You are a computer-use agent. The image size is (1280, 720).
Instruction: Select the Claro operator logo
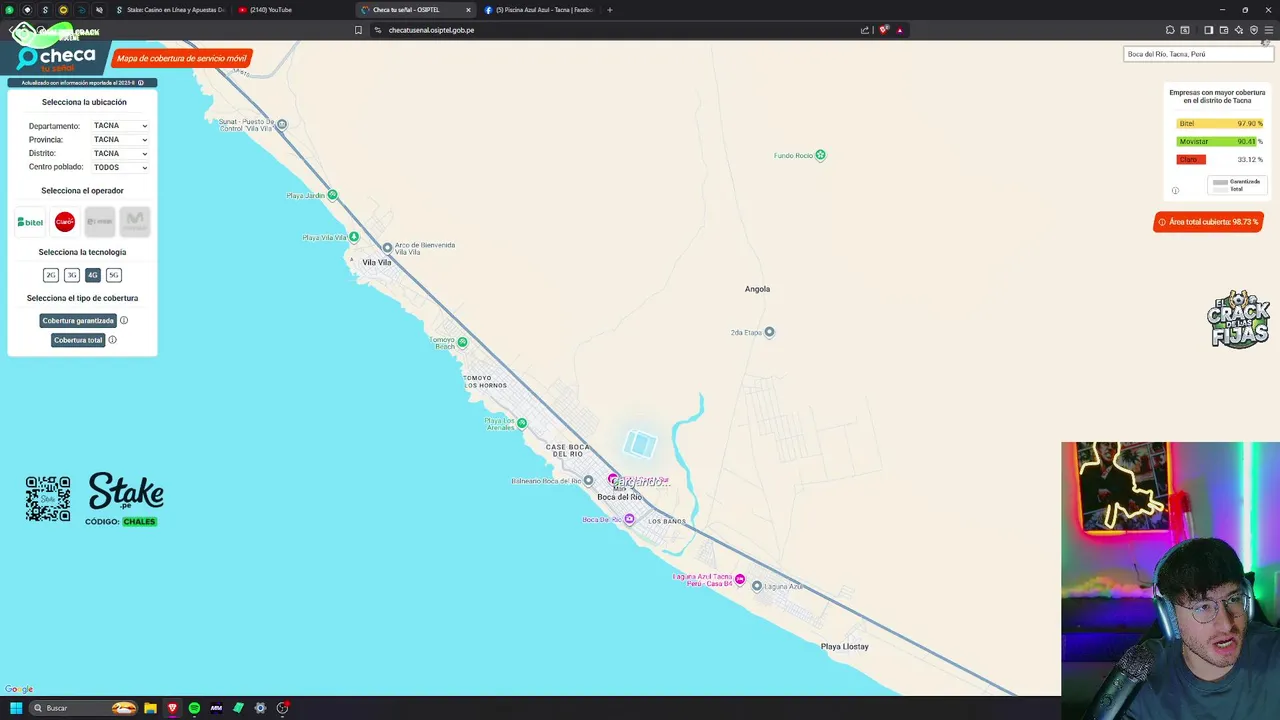click(65, 222)
